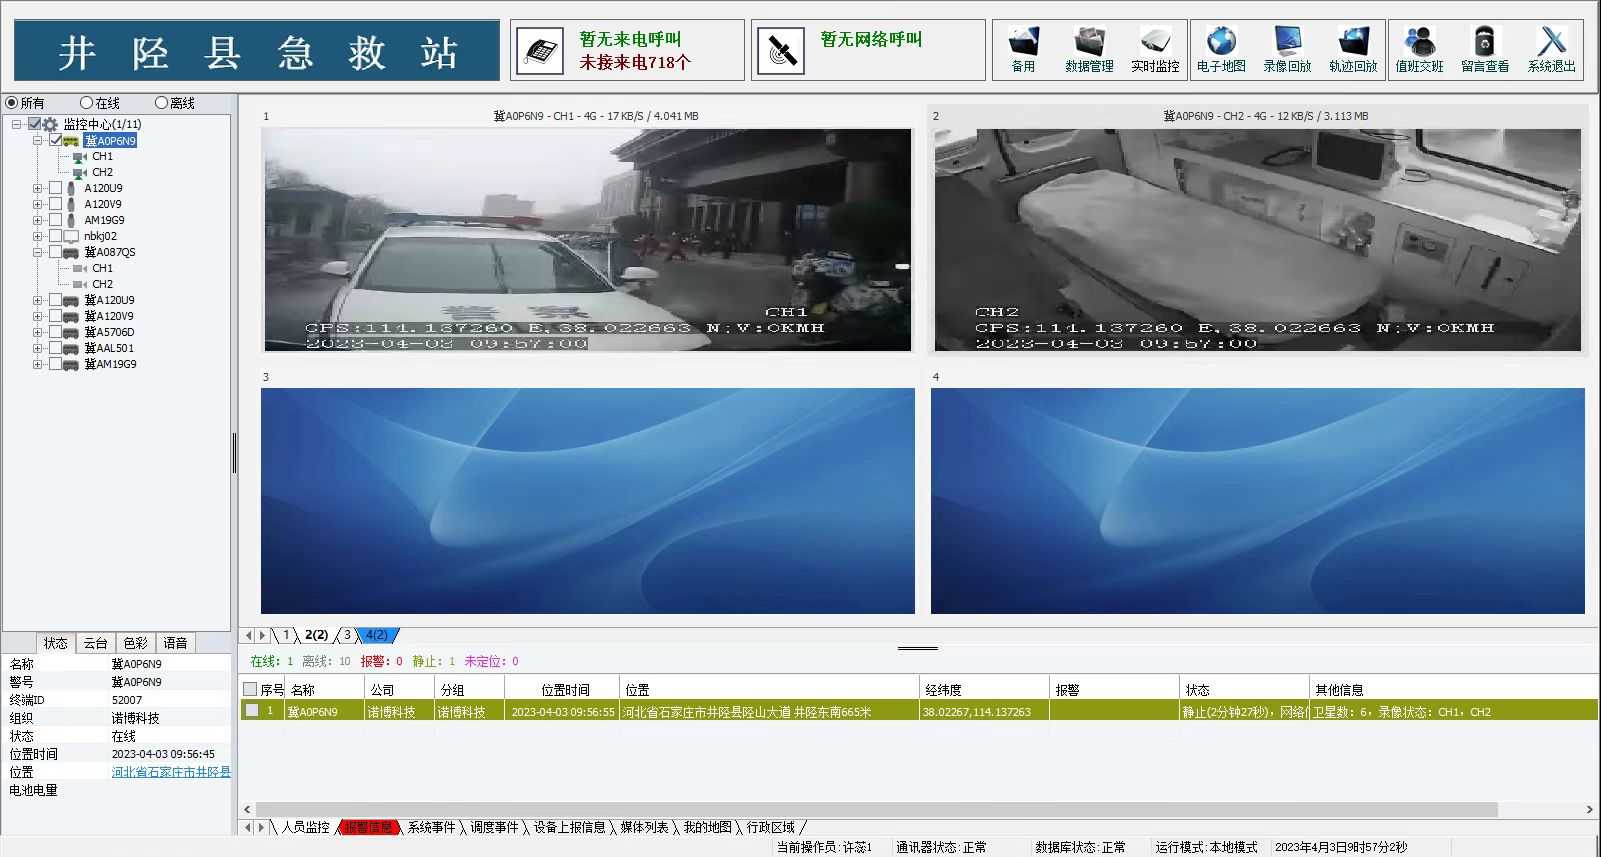
Task: Click 系统退出 to exit system
Action: 1551,49
